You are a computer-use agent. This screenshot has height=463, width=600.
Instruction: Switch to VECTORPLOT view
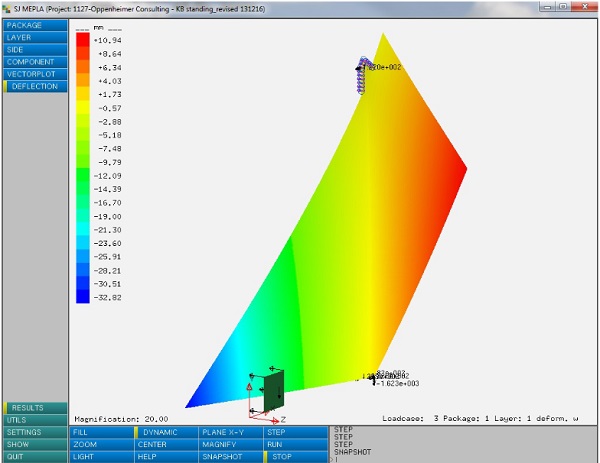point(35,74)
